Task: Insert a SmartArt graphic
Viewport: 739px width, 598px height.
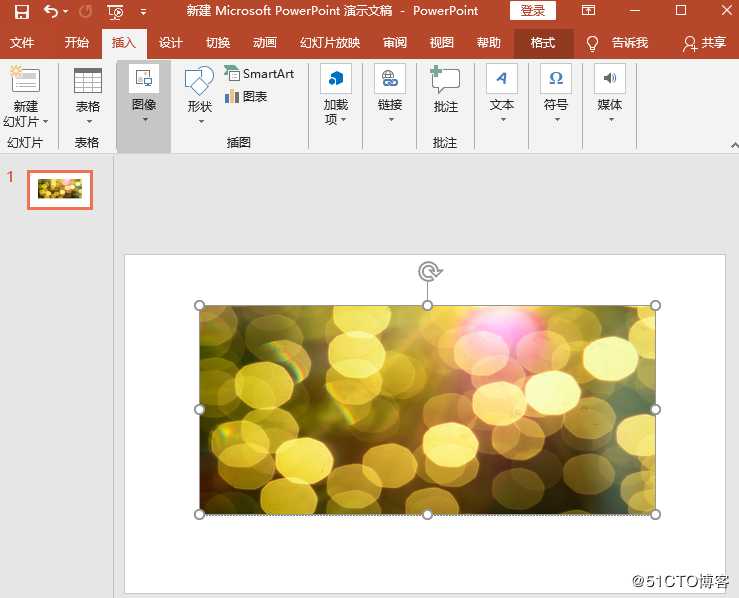Action: tap(259, 74)
